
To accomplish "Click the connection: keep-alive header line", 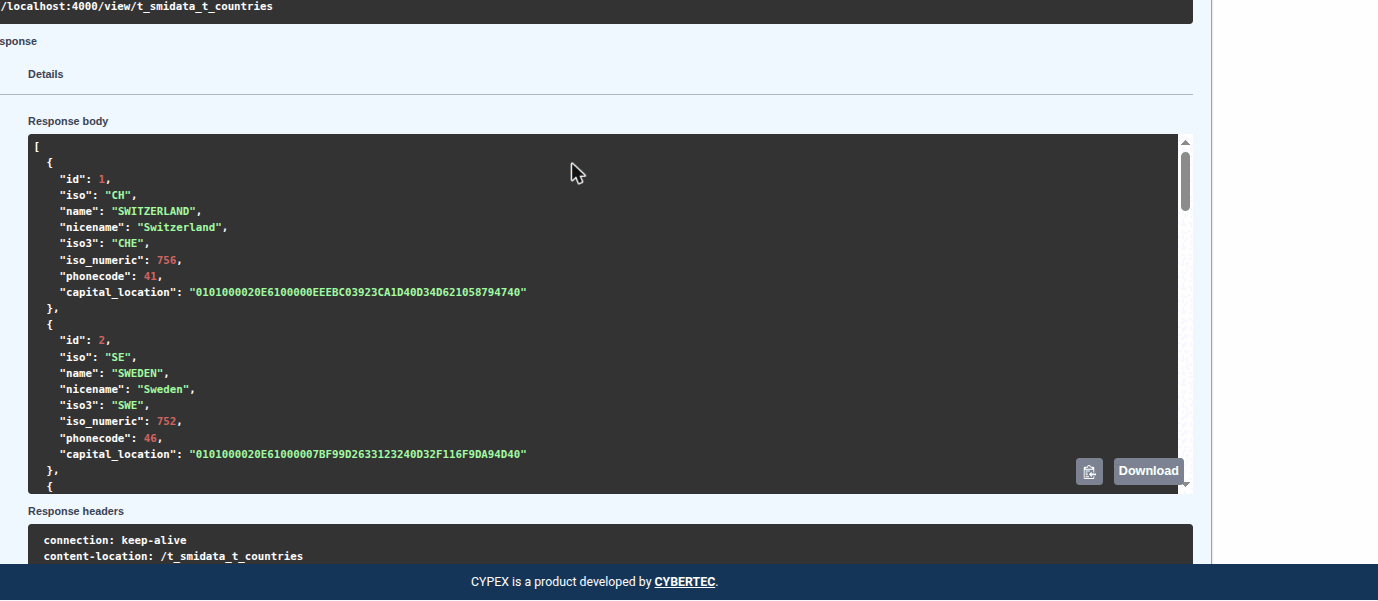I will point(115,540).
